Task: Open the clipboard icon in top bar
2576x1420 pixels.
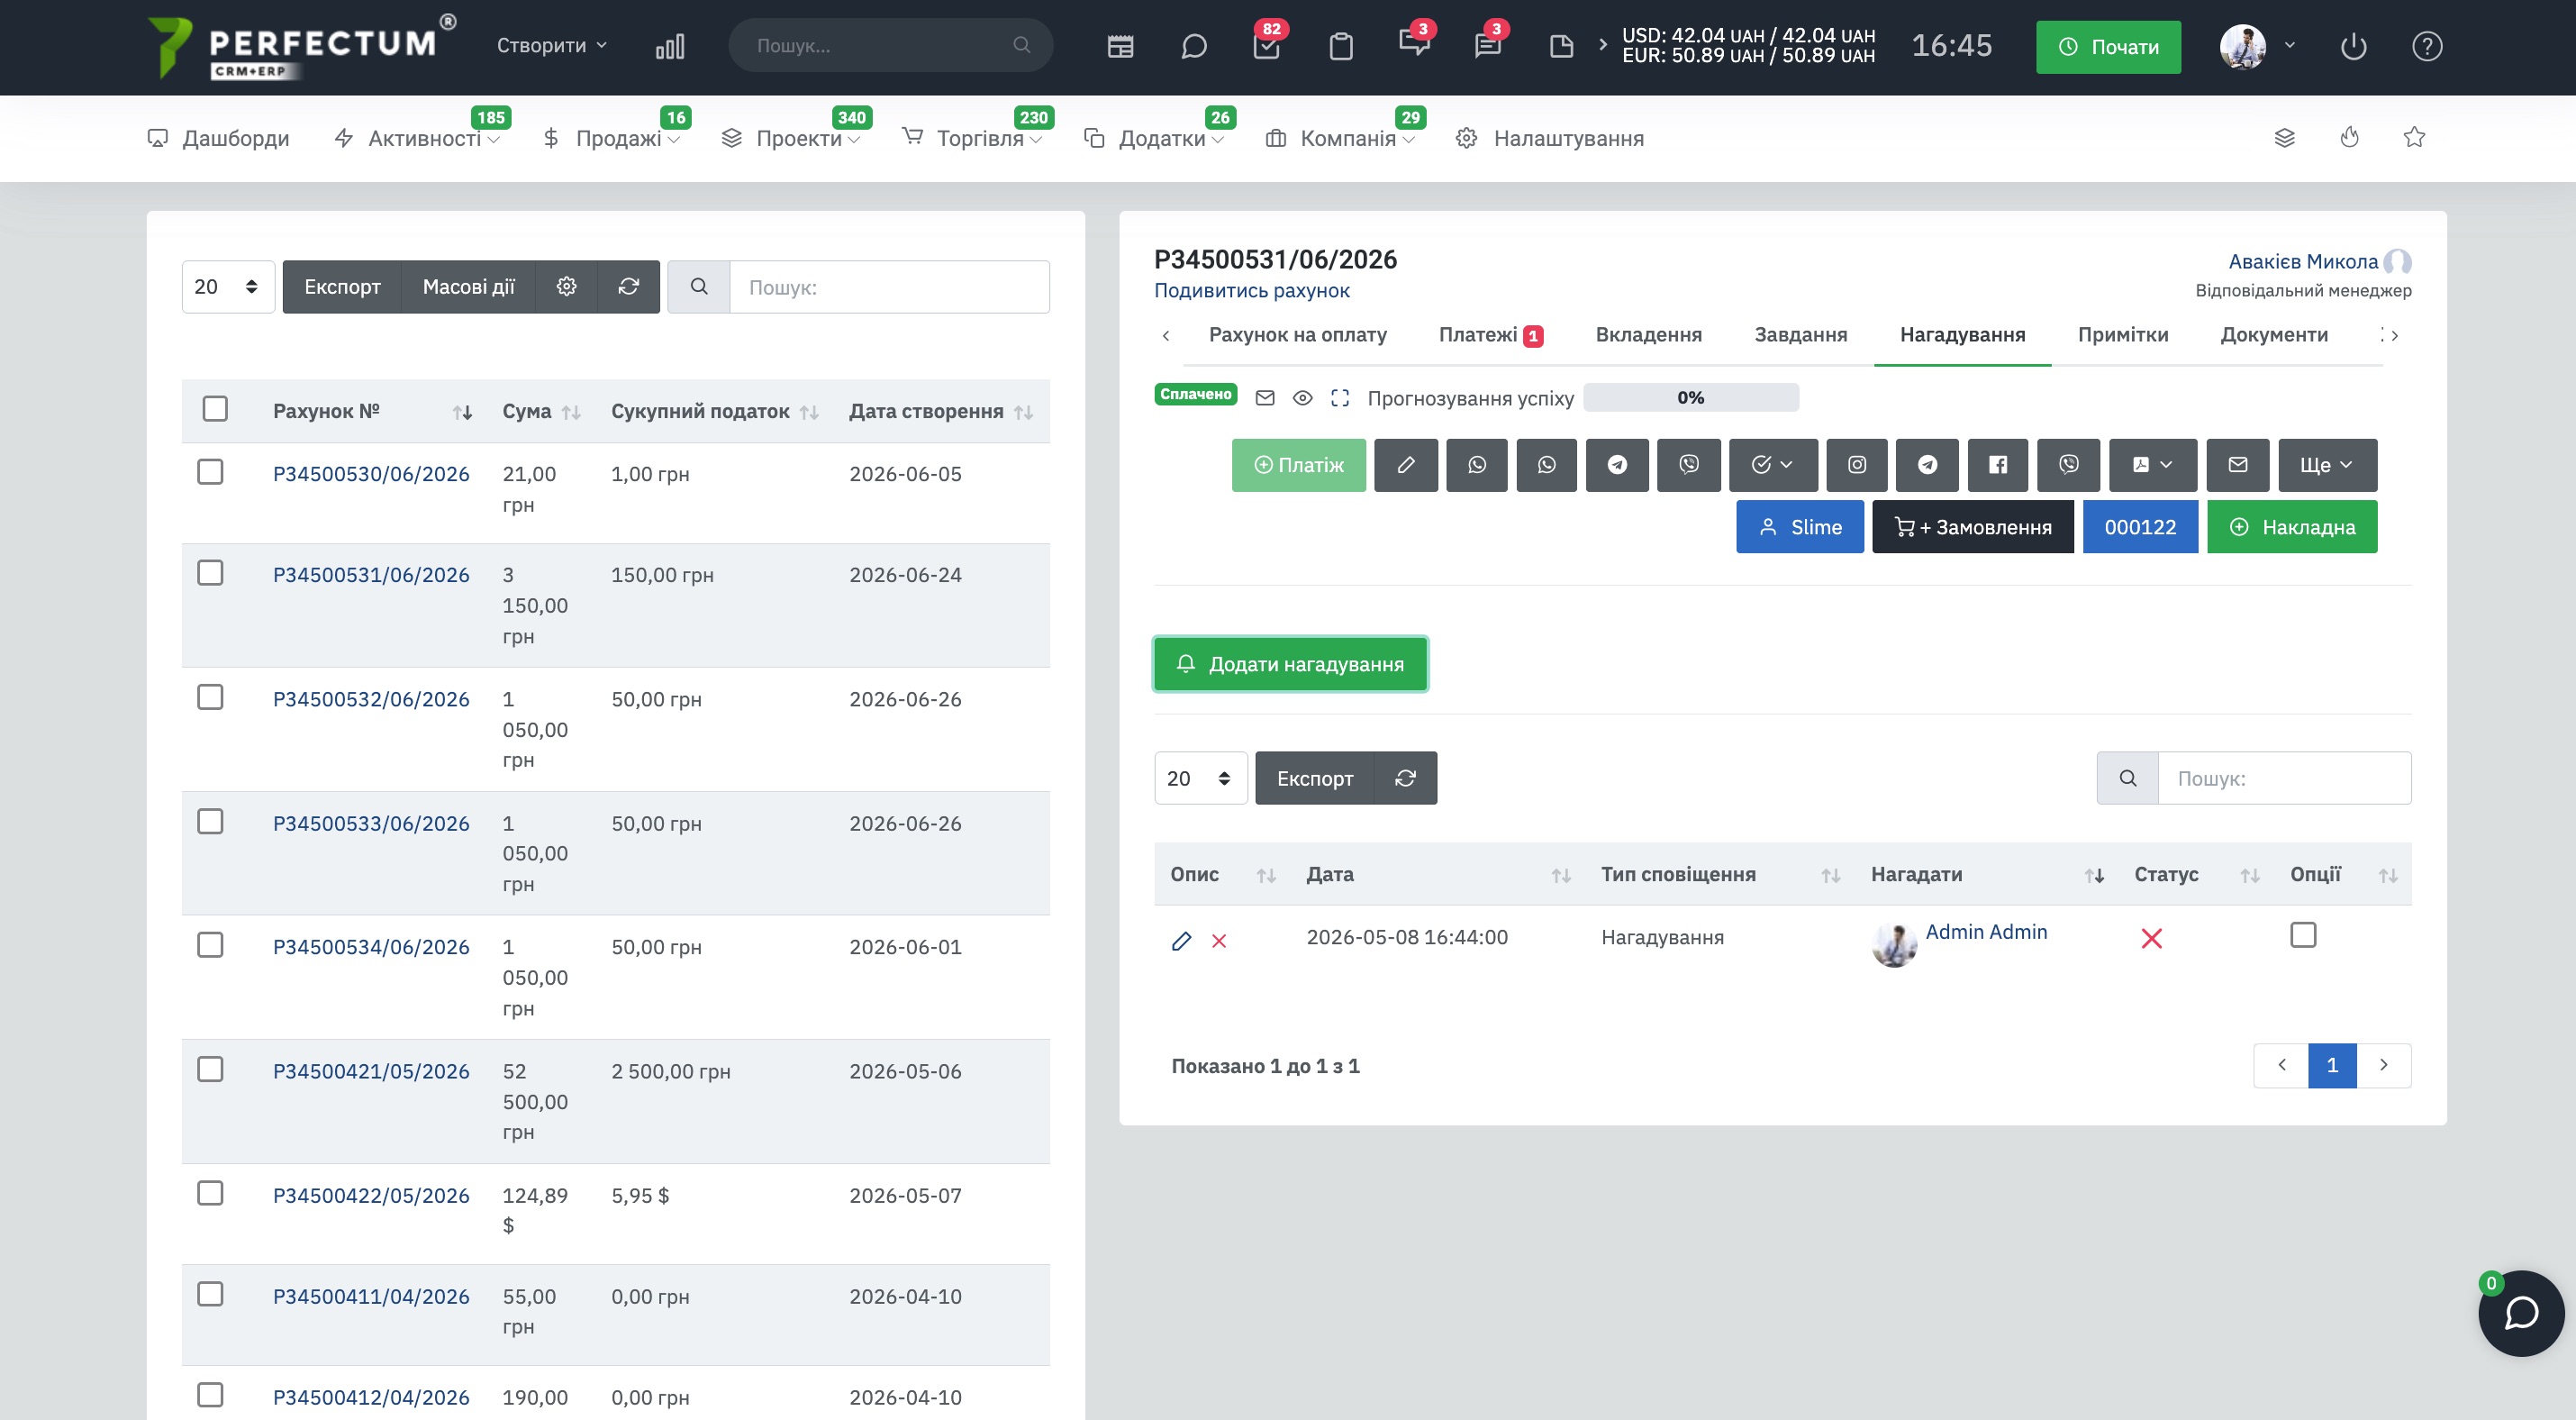Action: coord(1341,46)
